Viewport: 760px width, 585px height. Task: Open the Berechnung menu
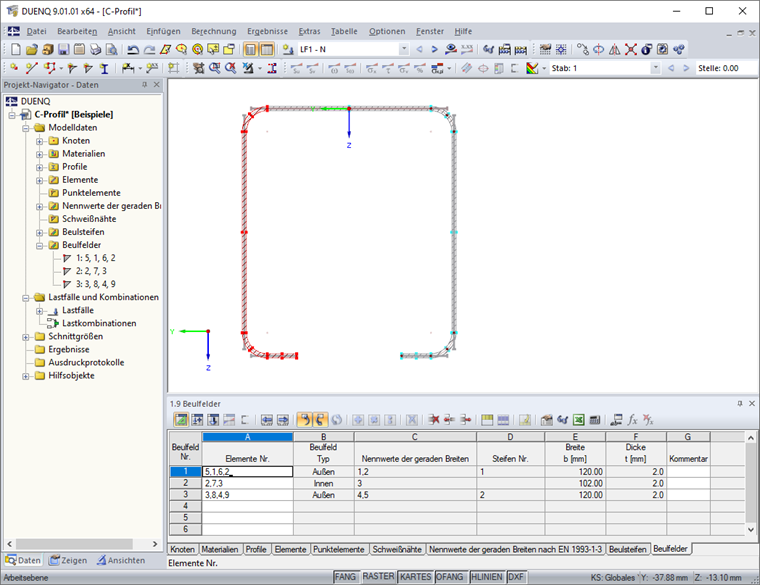coord(214,32)
